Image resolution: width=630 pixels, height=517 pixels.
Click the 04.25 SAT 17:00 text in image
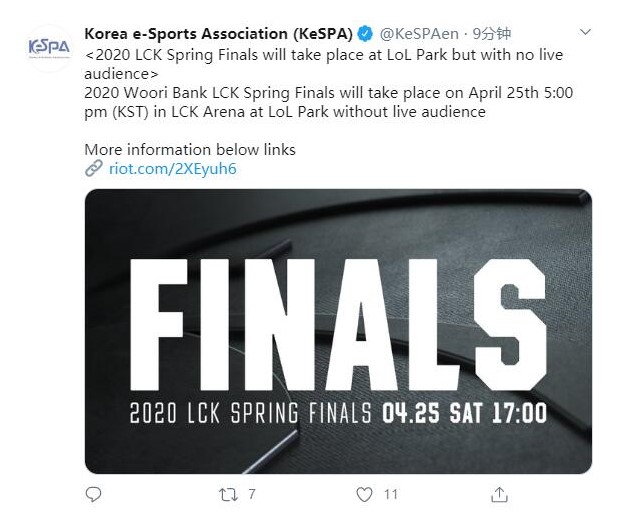click(465, 412)
